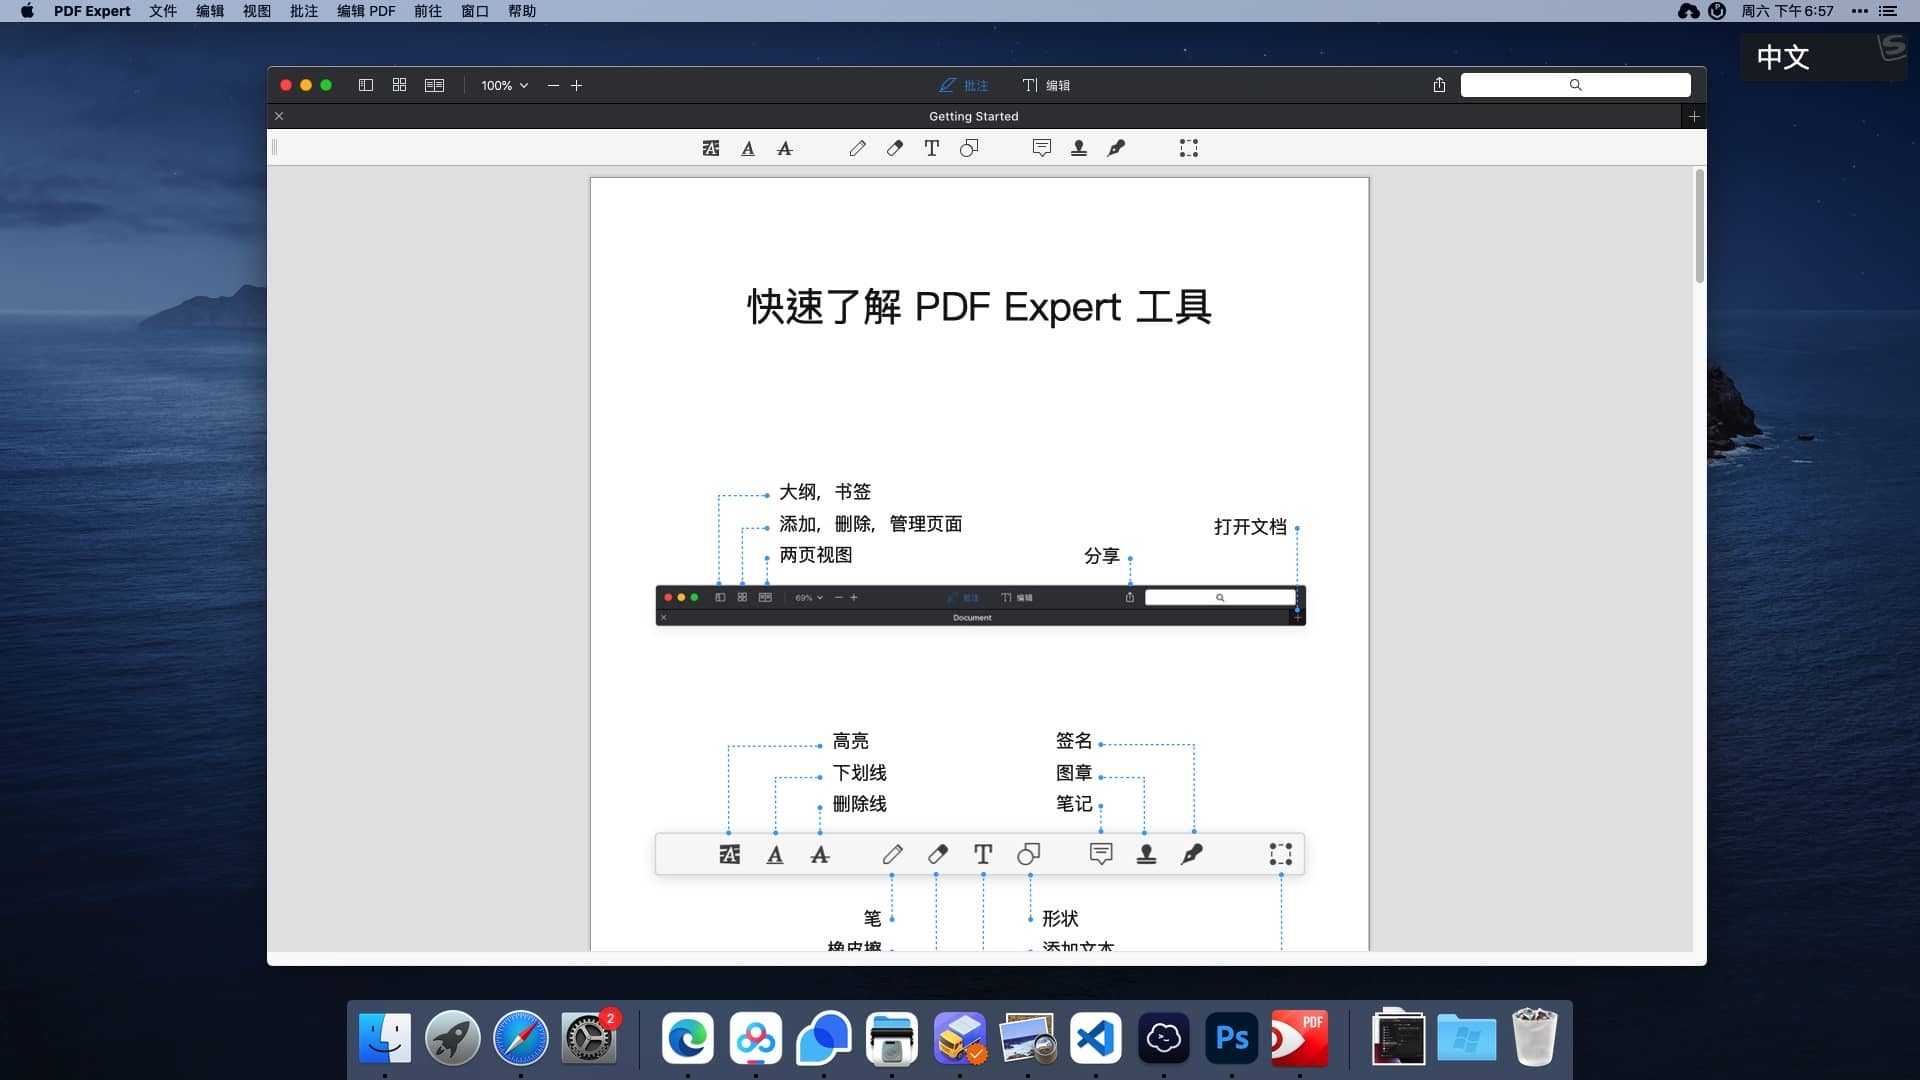The width and height of the screenshot is (1920, 1080).
Task: Open the 视图 menu
Action: point(257,11)
